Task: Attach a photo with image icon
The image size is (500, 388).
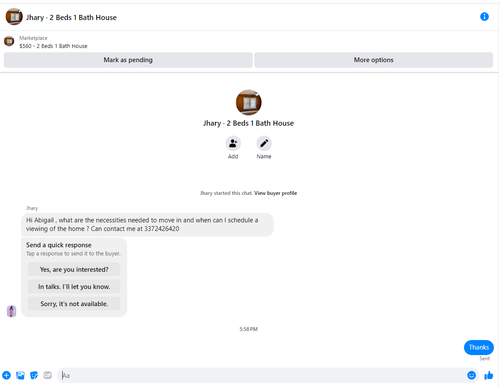Action: point(20,375)
